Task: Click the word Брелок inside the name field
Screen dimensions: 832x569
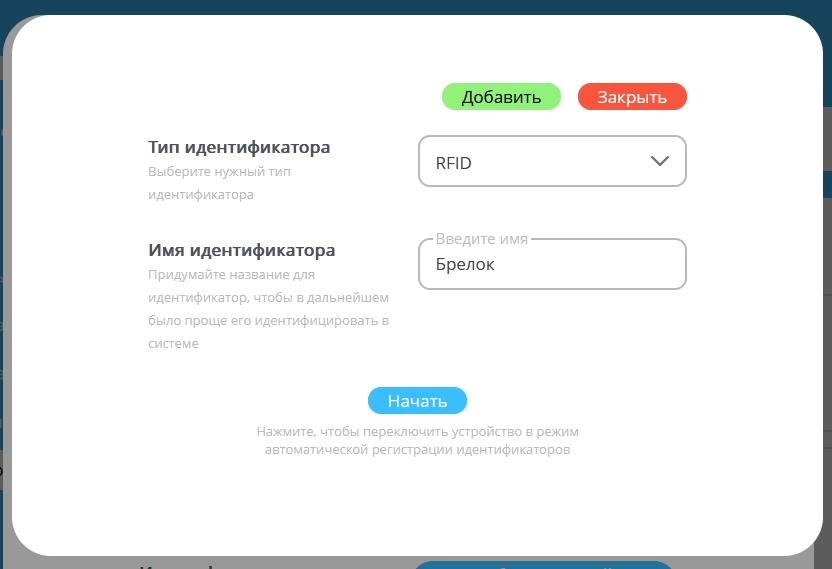Action: pos(465,266)
